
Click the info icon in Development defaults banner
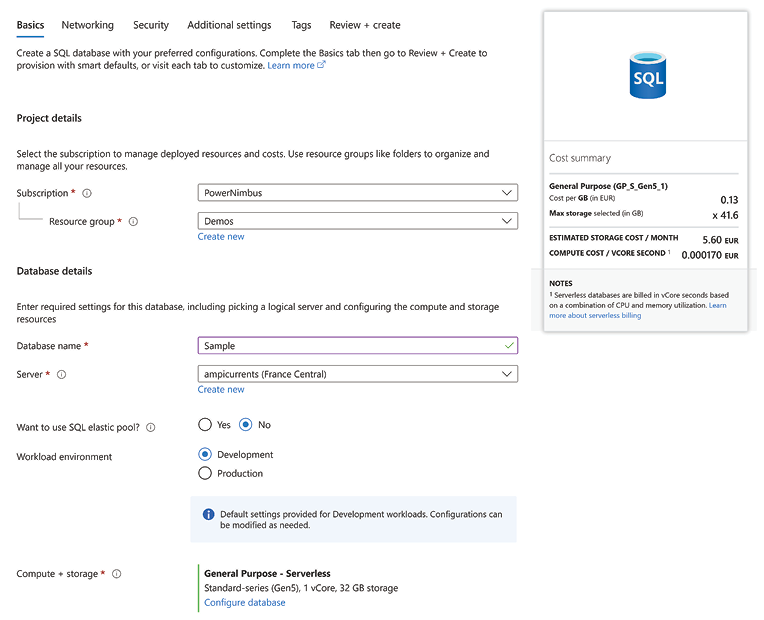209,514
